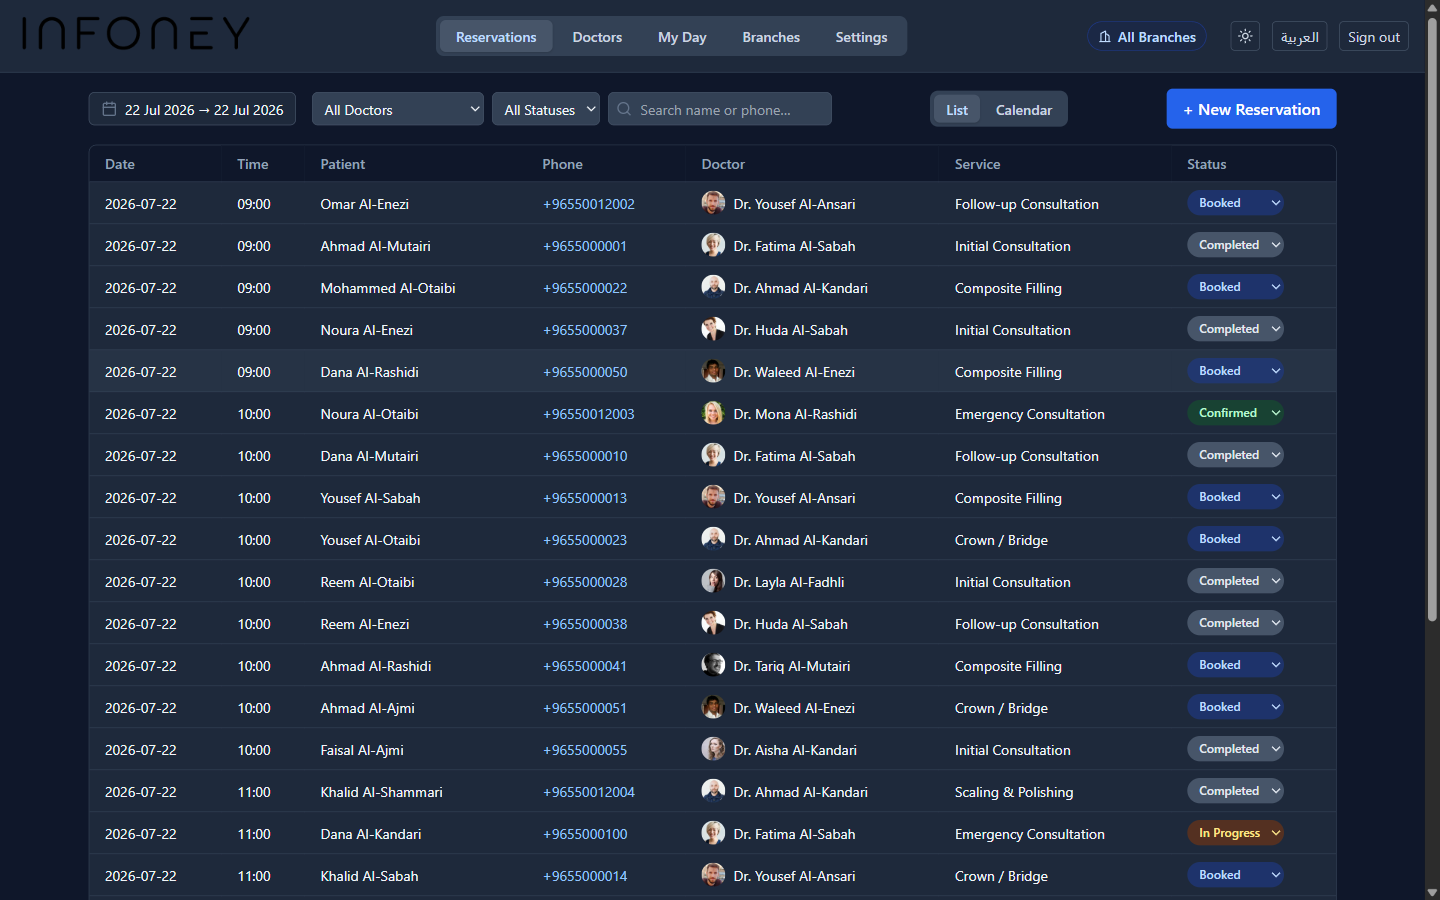Switch to List view
Screen dimensions: 1440x900
pyautogui.click(x=957, y=109)
